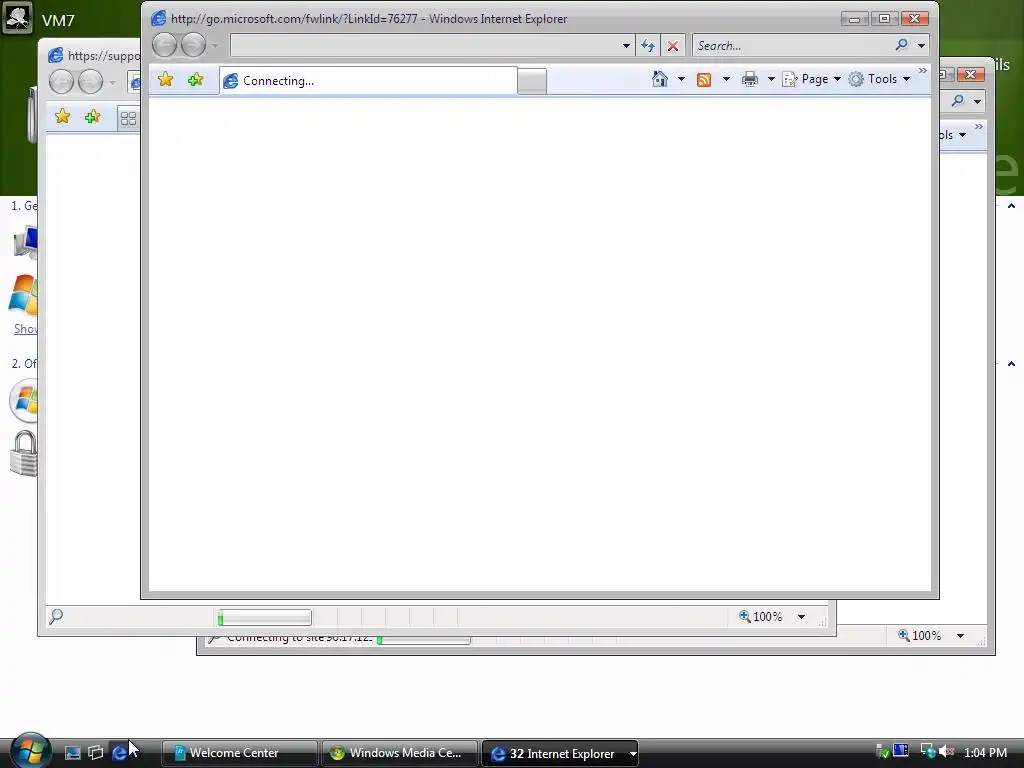Image resolution: width=1024 pixels, height=768 pixels.
Task: Click the Show link in Welcome Center
Action: (25, 329)
